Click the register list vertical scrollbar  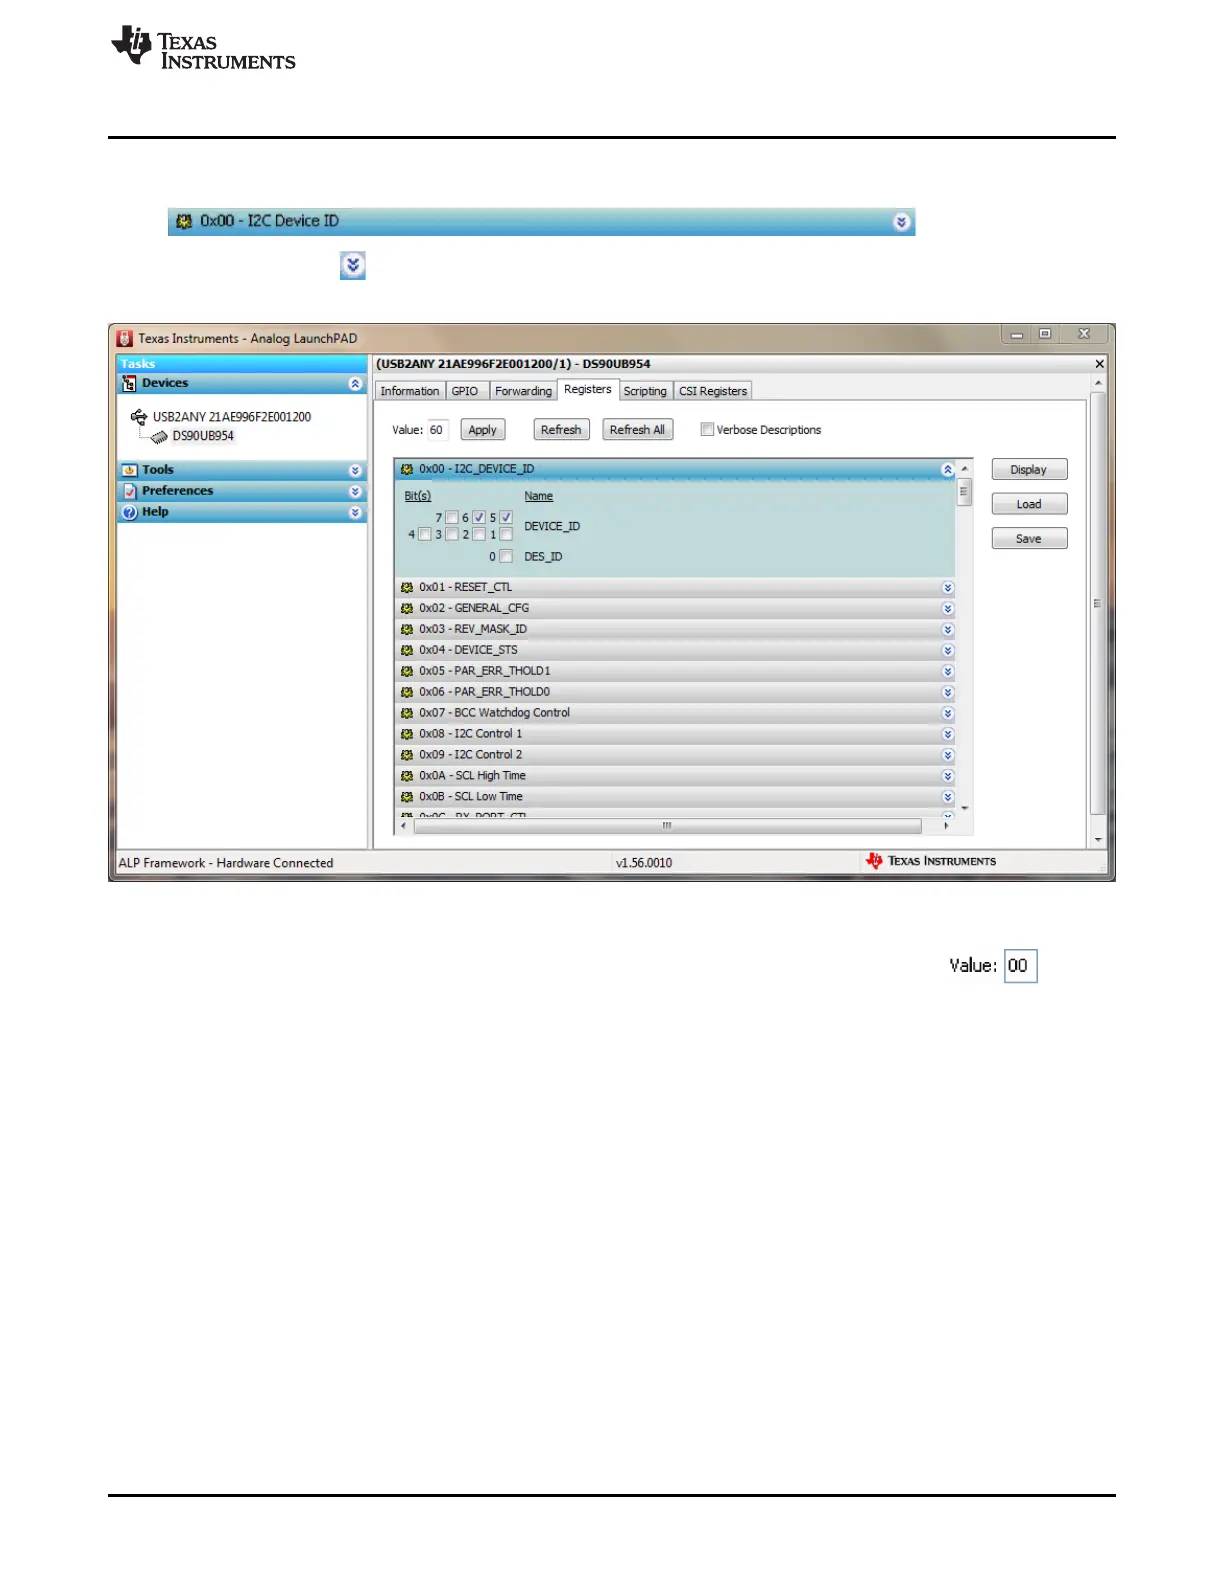coord(964,638)
